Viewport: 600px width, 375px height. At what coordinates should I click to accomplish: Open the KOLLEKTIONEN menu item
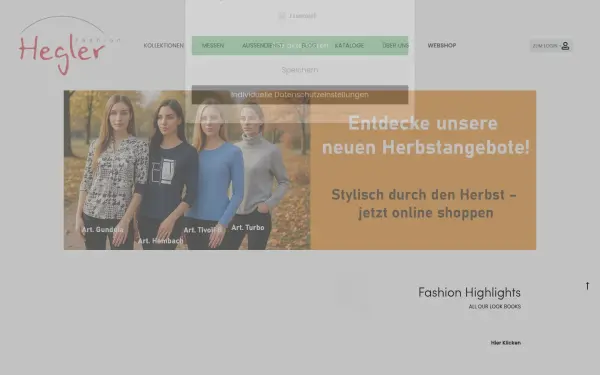(x=163, y=46)
